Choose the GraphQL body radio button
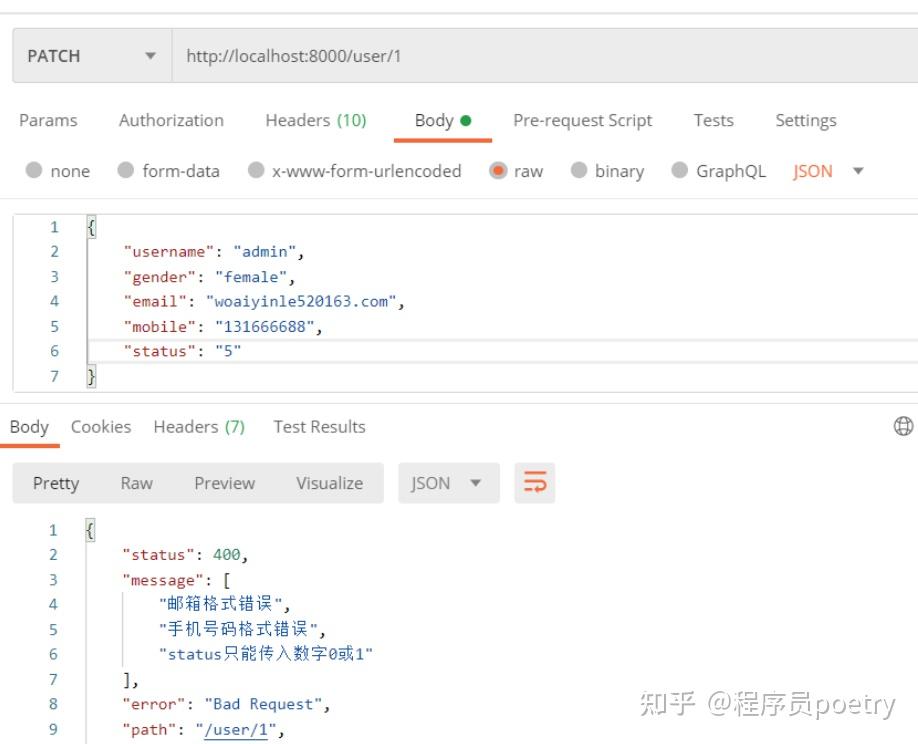This screenshot has height=744, width=918. (679, 170)
